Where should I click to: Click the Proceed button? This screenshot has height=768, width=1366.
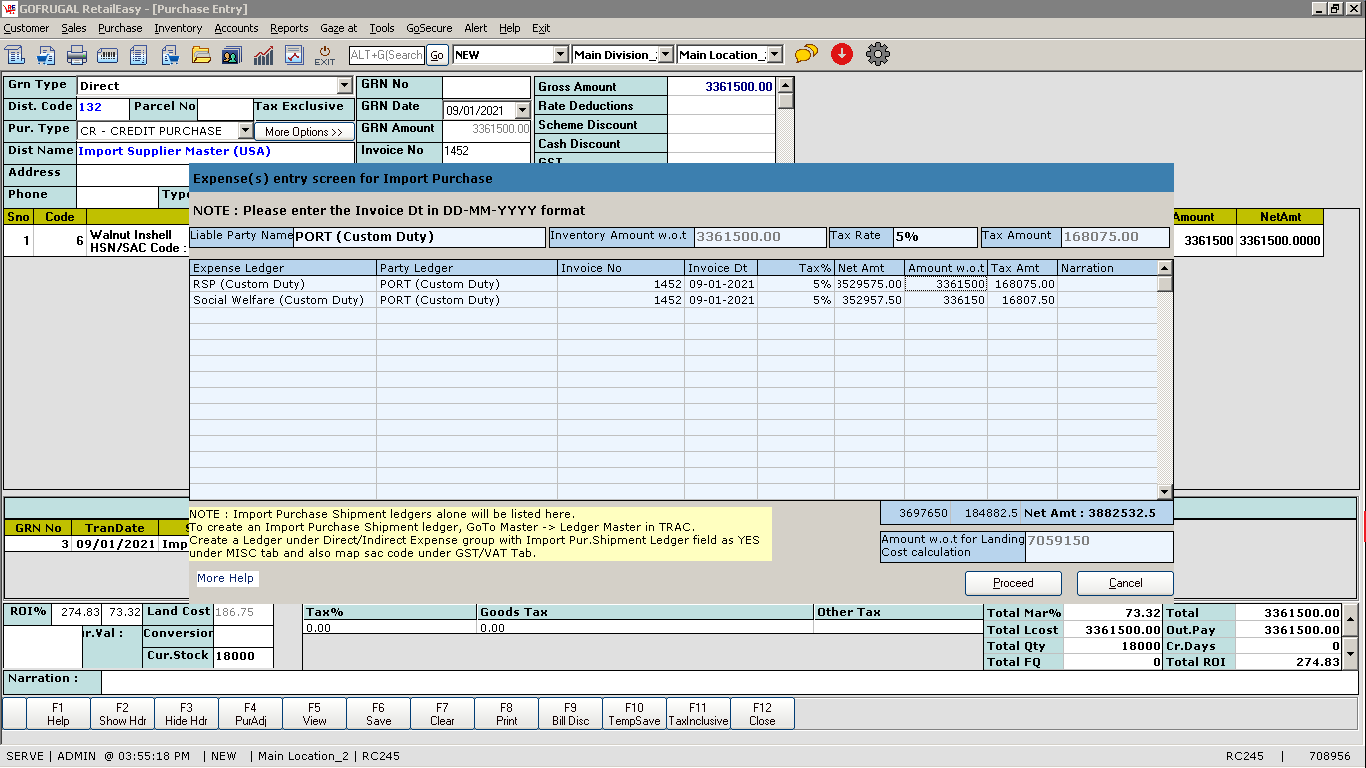pos(1013,583)
